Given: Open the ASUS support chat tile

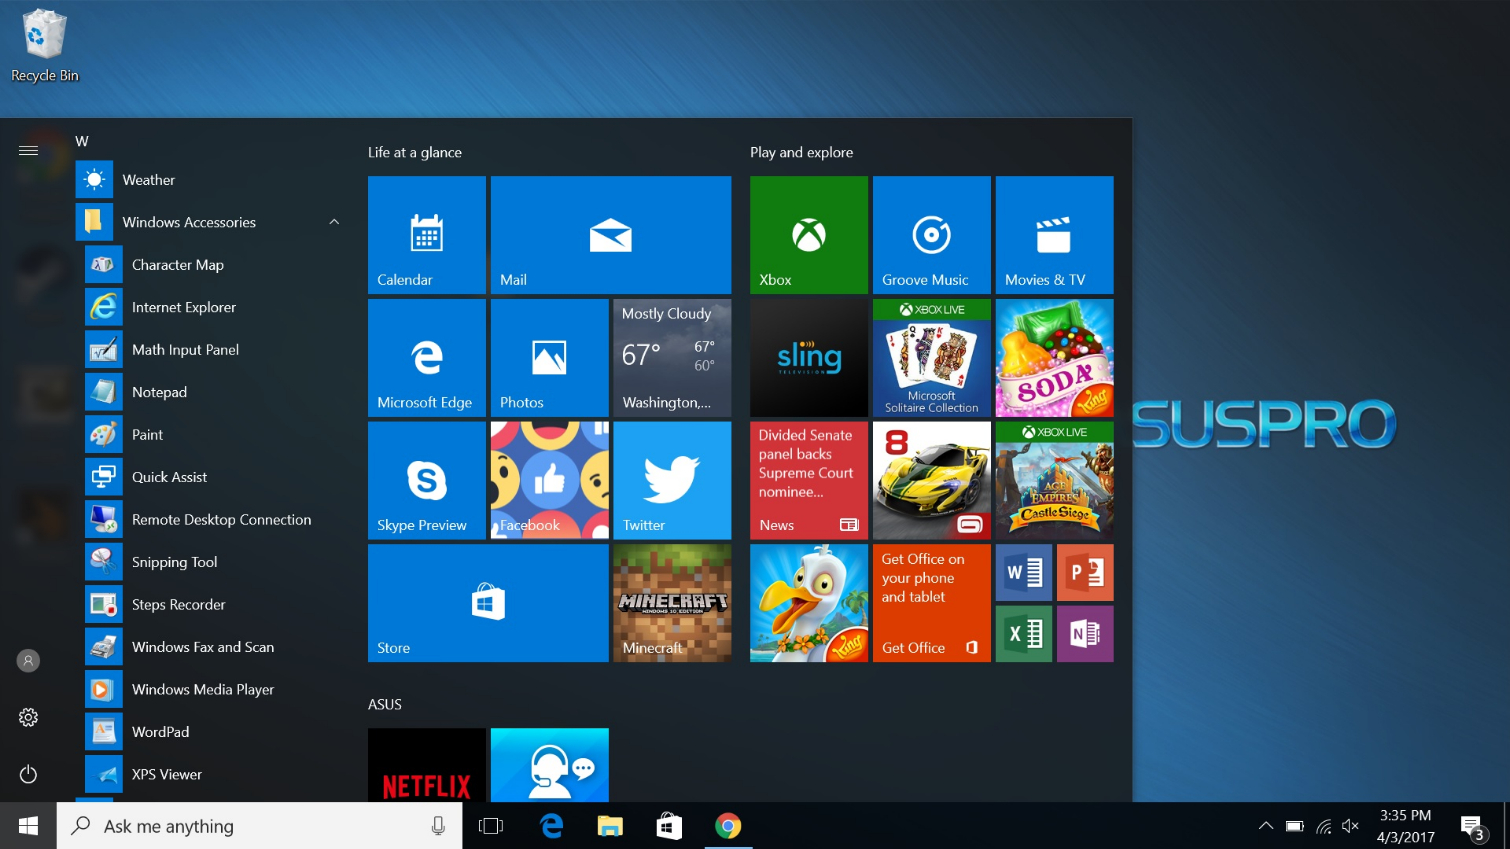Looking at the screenshot, I should pos(549,765).
